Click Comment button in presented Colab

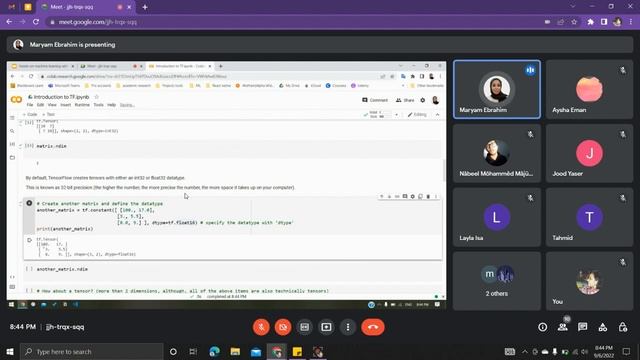pos(375,100)
